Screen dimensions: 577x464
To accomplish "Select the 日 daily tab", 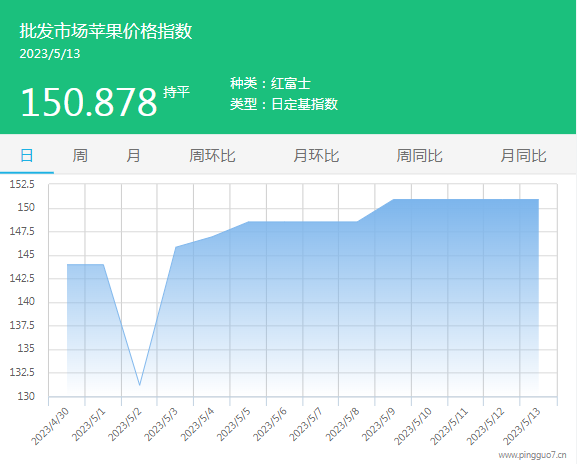I will click(26, 155).
